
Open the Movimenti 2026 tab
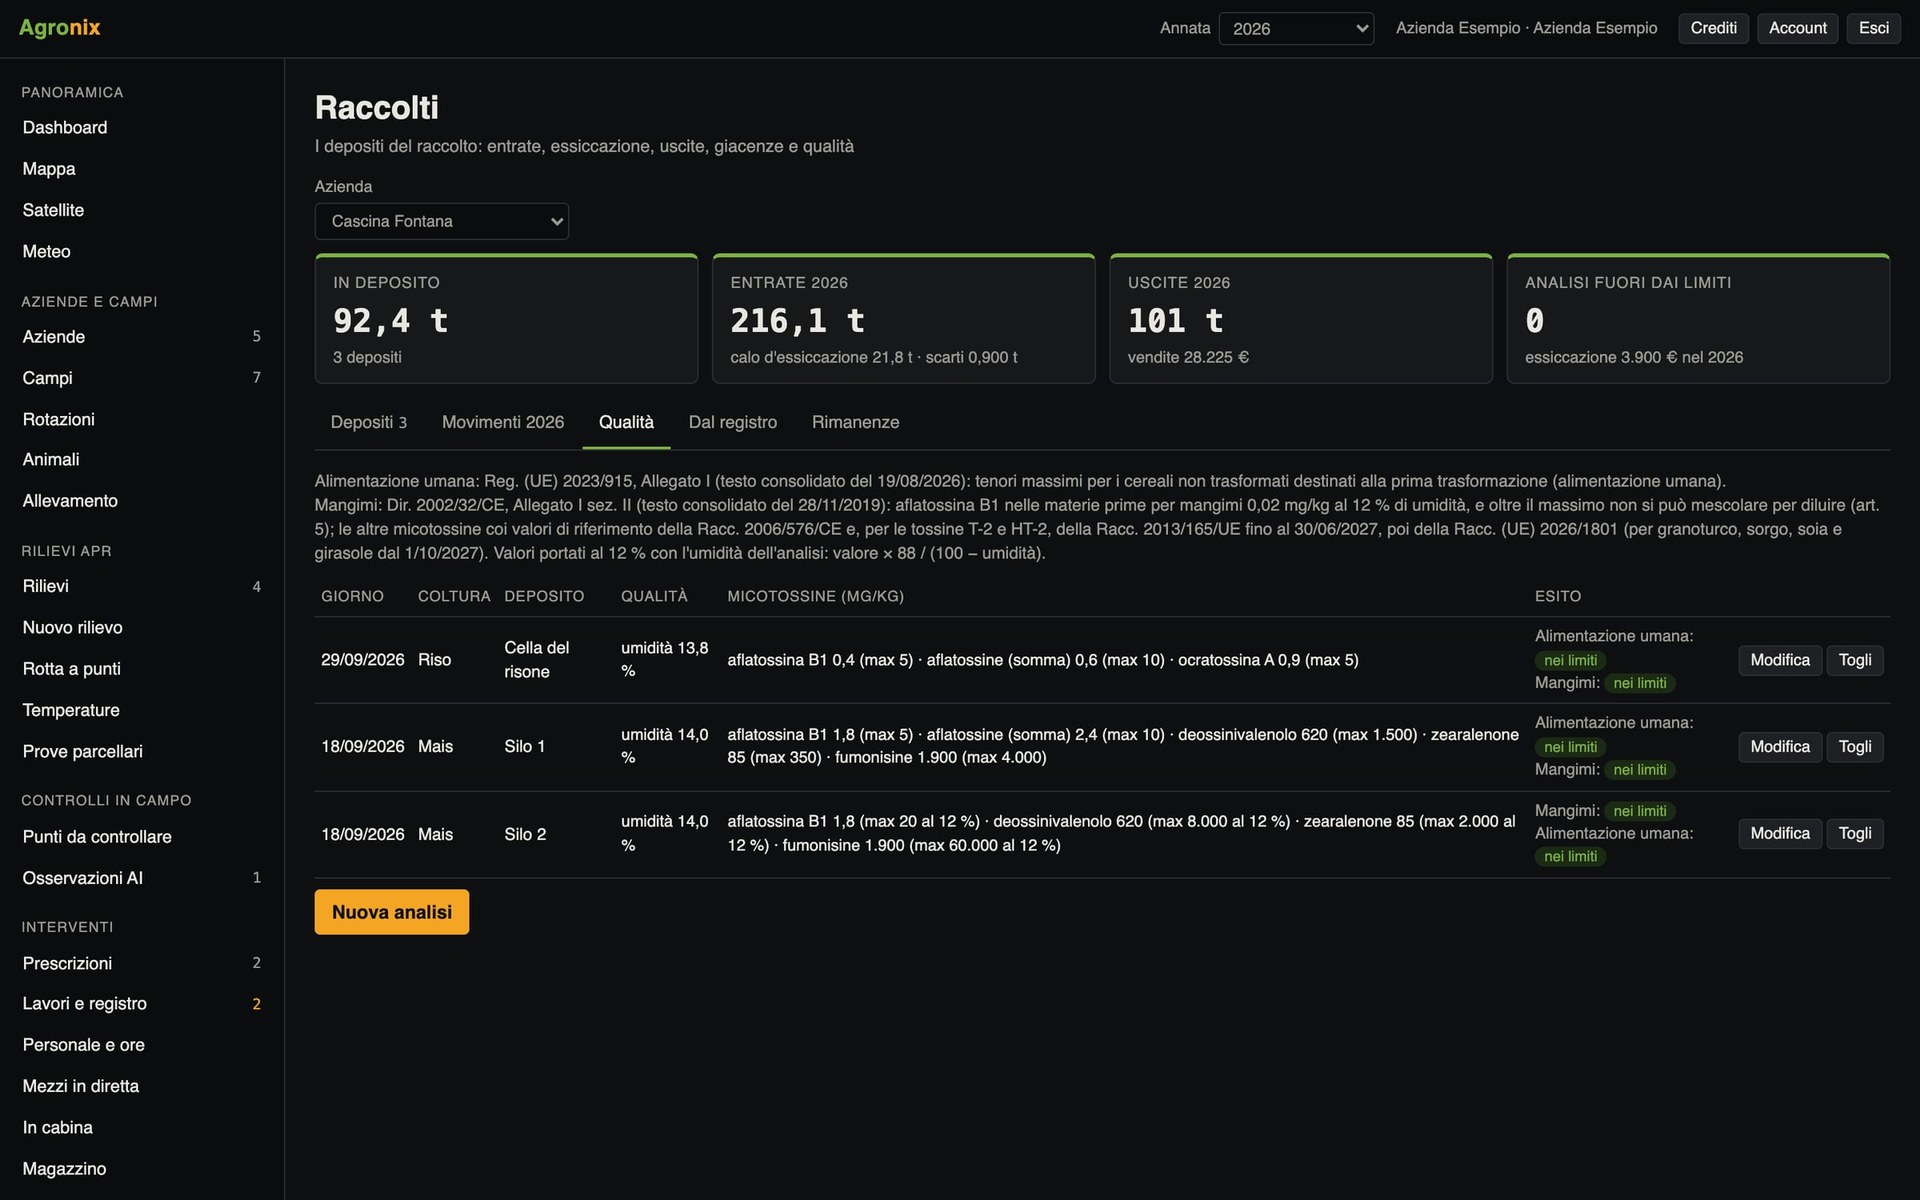(503, 422)
